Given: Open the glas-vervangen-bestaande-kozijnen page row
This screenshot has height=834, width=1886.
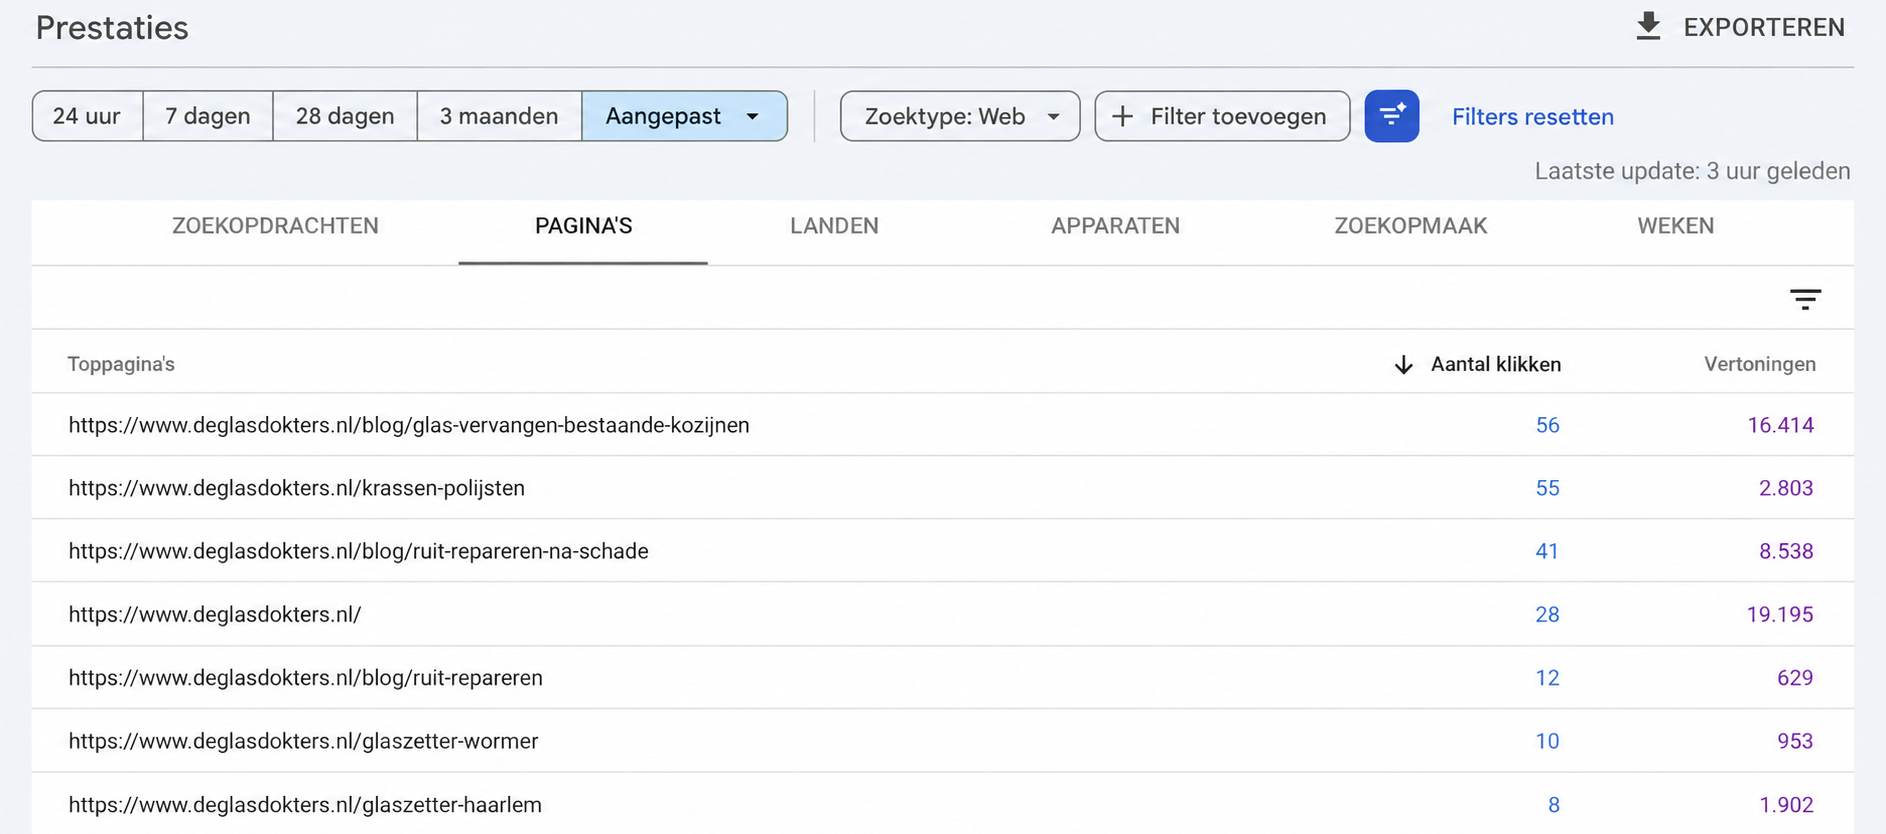Looking at the screenshot, I should tap(943, 425).
